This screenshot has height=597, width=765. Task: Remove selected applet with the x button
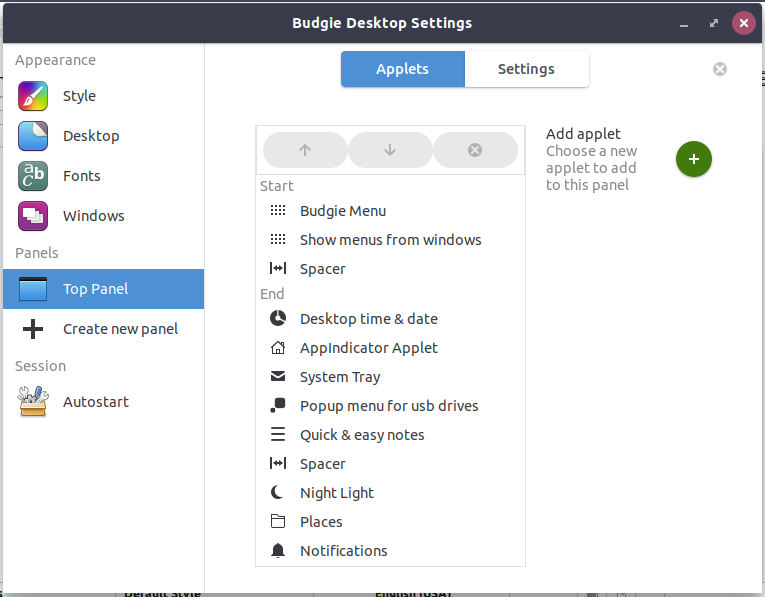click(x=475, y=150)
